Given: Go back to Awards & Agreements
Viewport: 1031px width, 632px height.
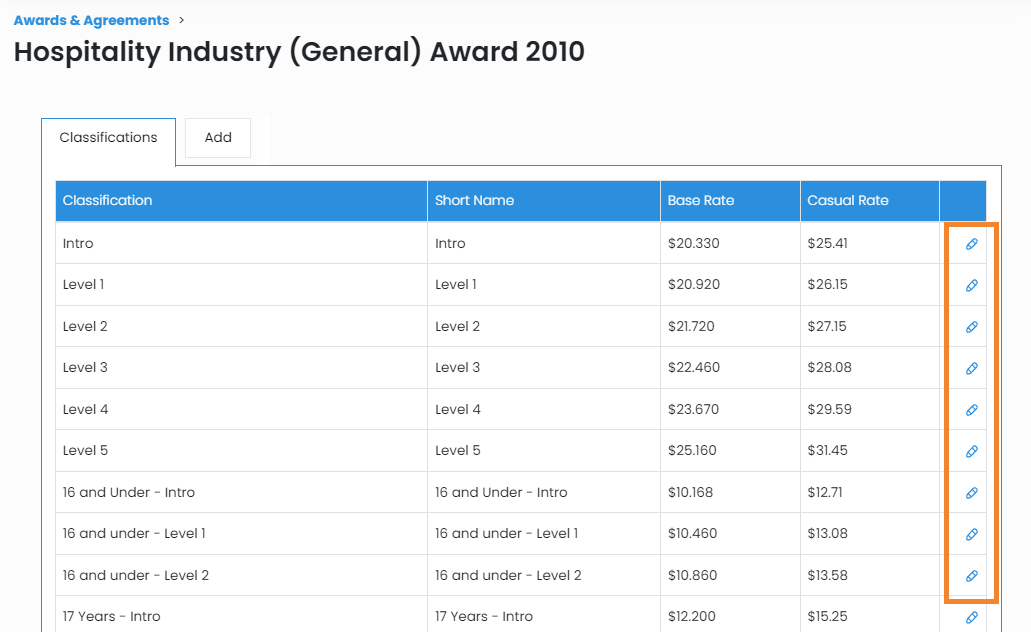Looking at the screenshot, I should 91,20.
